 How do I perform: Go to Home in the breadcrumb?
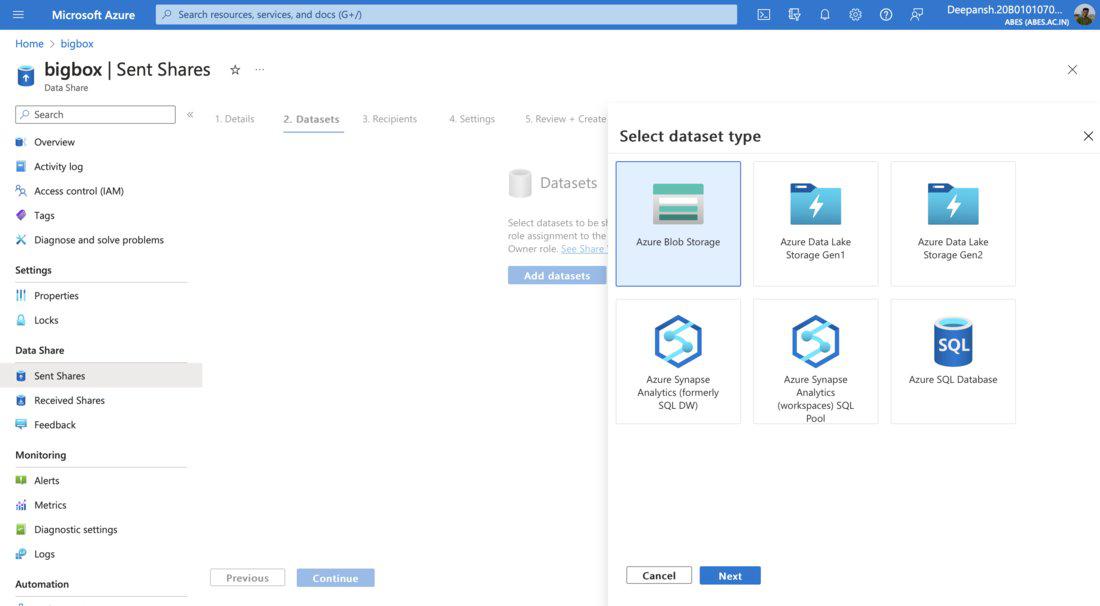[29, 43]
